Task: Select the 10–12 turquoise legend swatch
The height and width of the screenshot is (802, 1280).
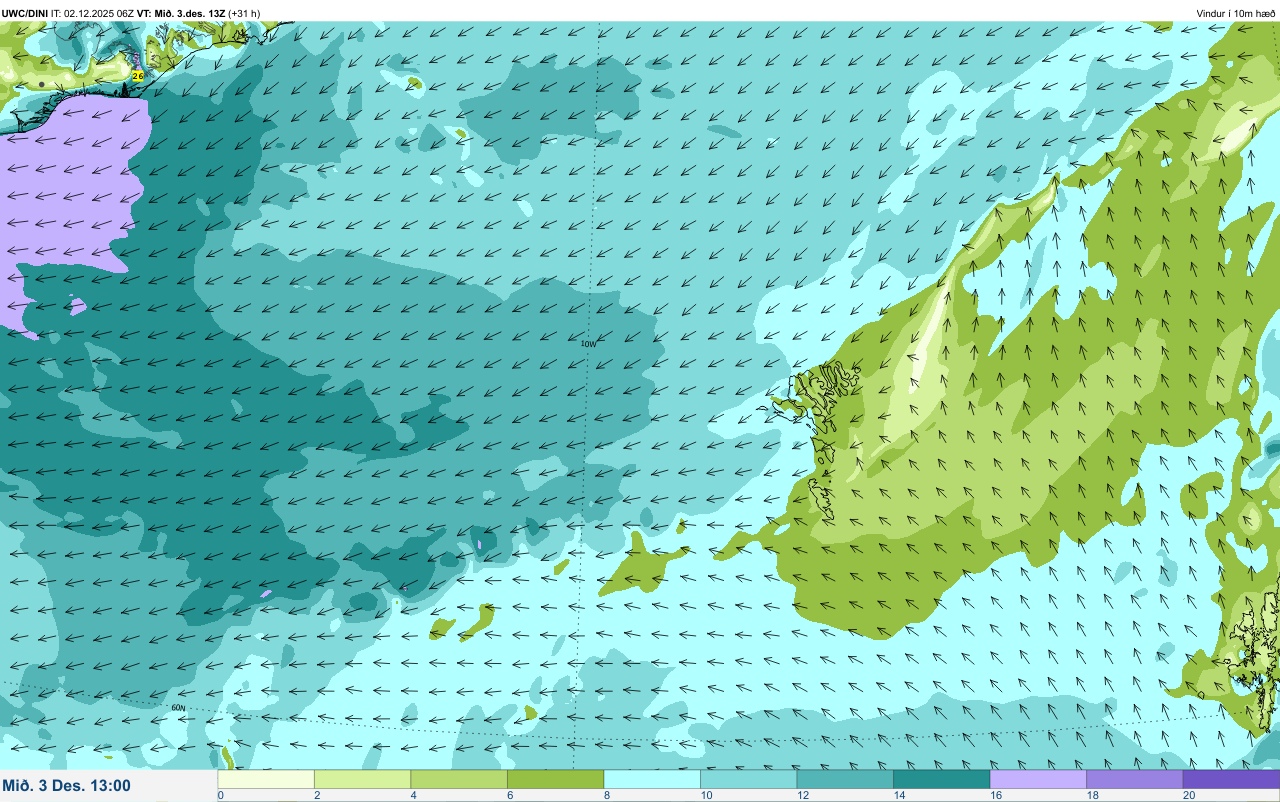Action: click(748, 779)
